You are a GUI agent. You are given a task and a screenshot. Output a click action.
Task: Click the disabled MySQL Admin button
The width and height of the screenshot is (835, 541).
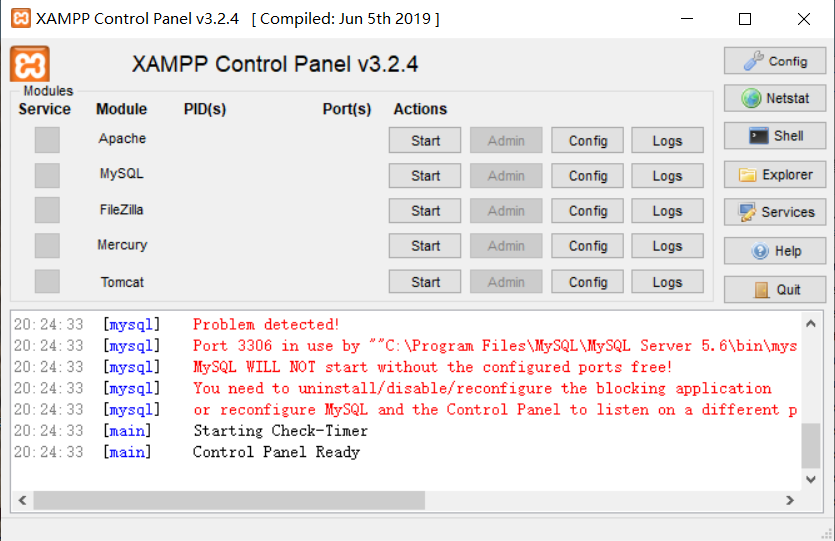pos(506,175)
